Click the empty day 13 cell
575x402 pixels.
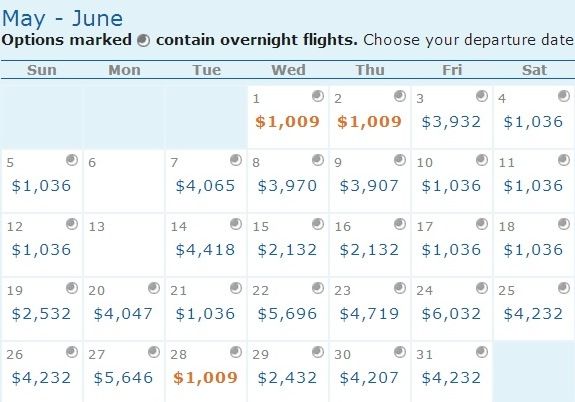coord(124,245)
